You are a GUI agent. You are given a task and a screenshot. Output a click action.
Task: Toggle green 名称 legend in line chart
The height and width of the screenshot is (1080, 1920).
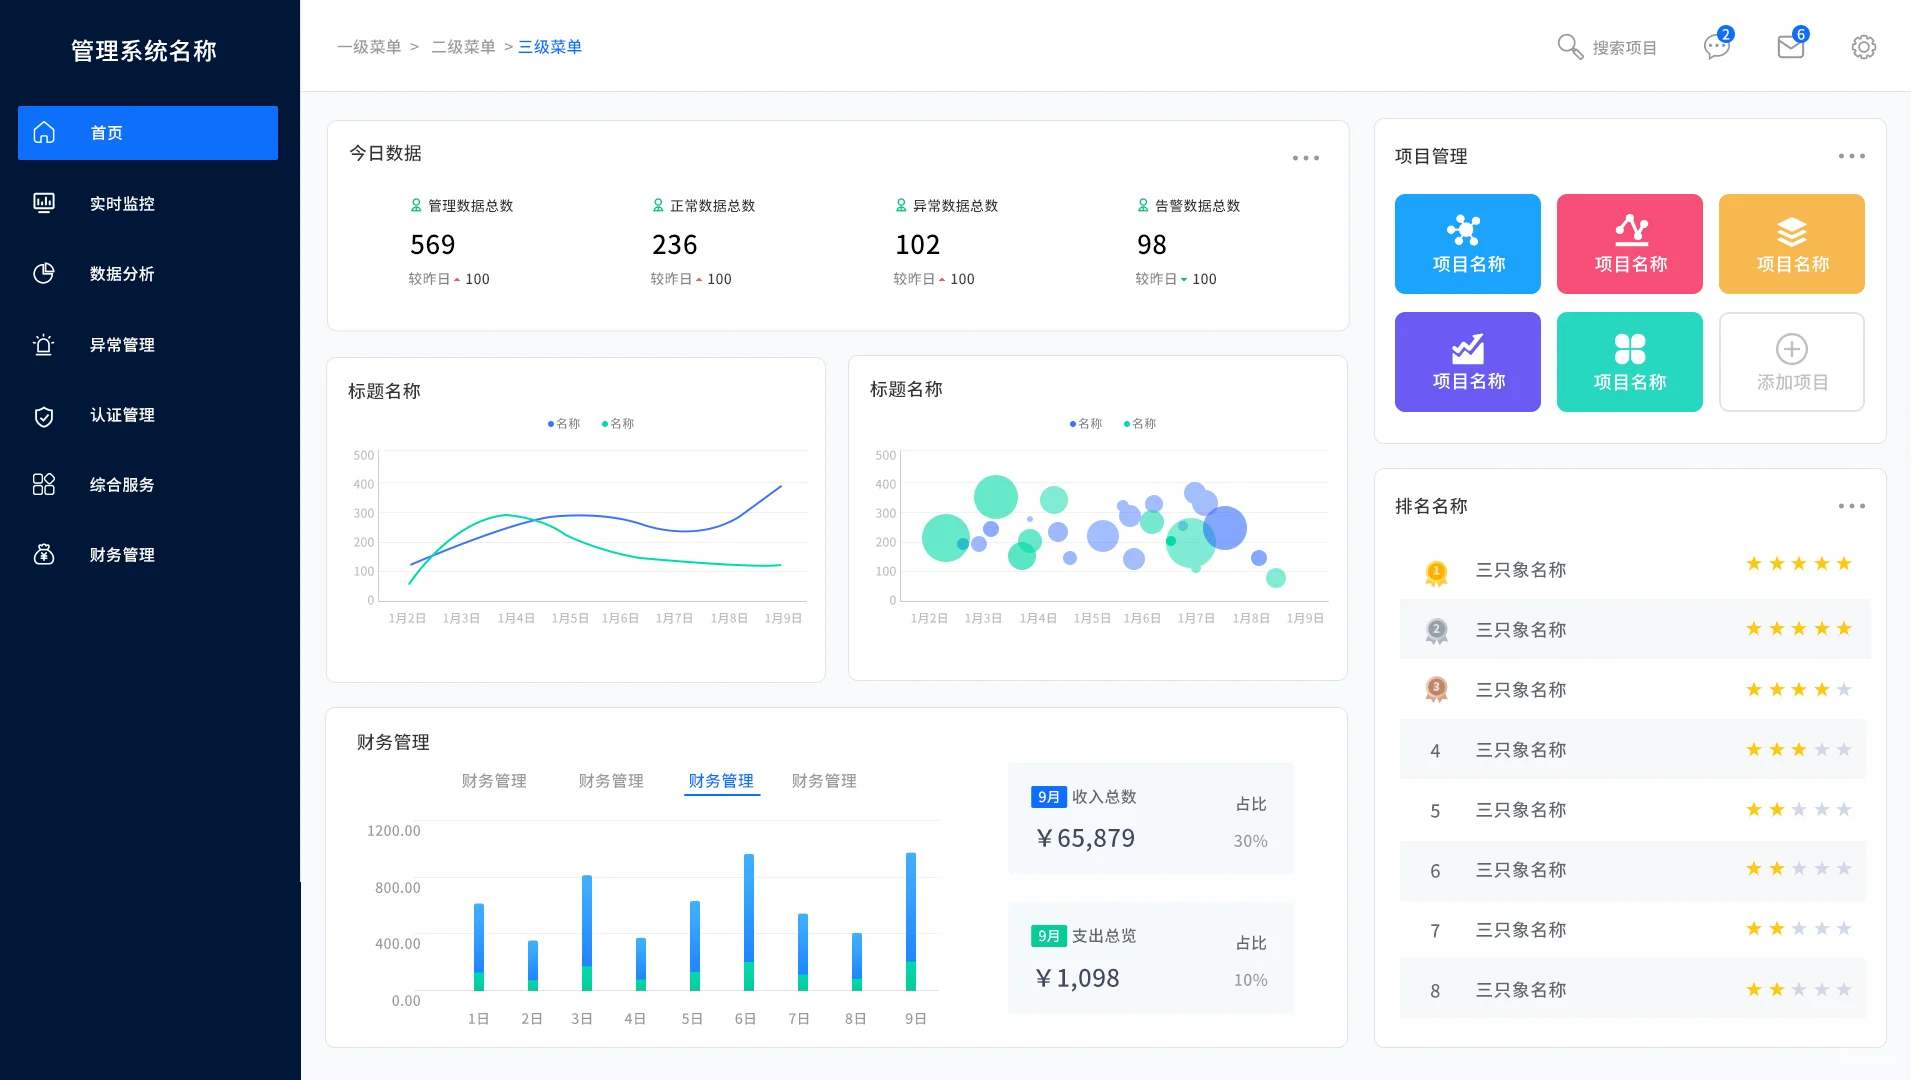point(618,424)
